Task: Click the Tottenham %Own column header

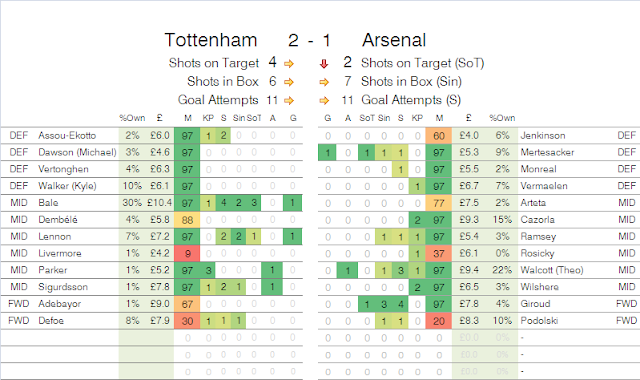Action: (132, 118)
